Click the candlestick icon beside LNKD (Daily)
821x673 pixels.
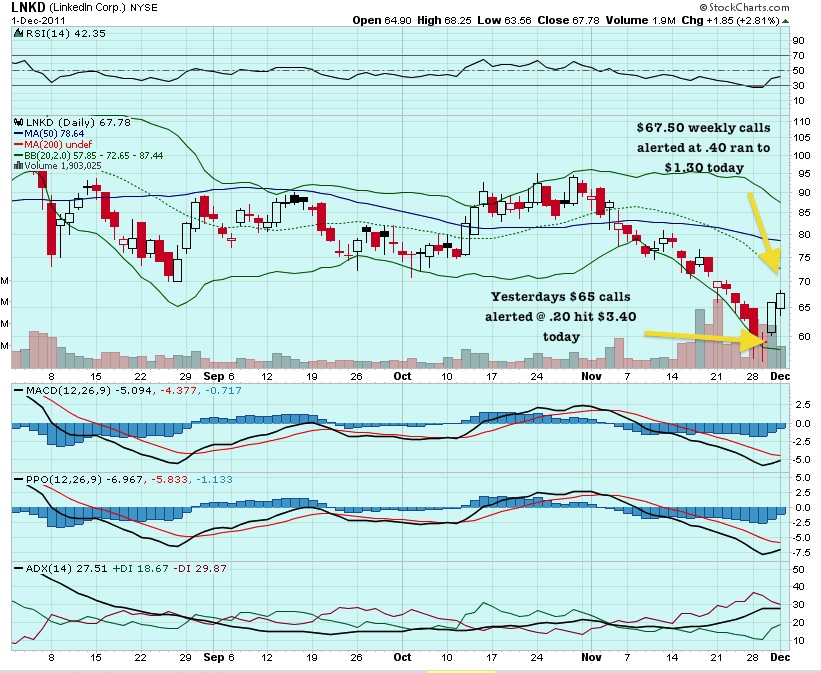click(17, 121)
